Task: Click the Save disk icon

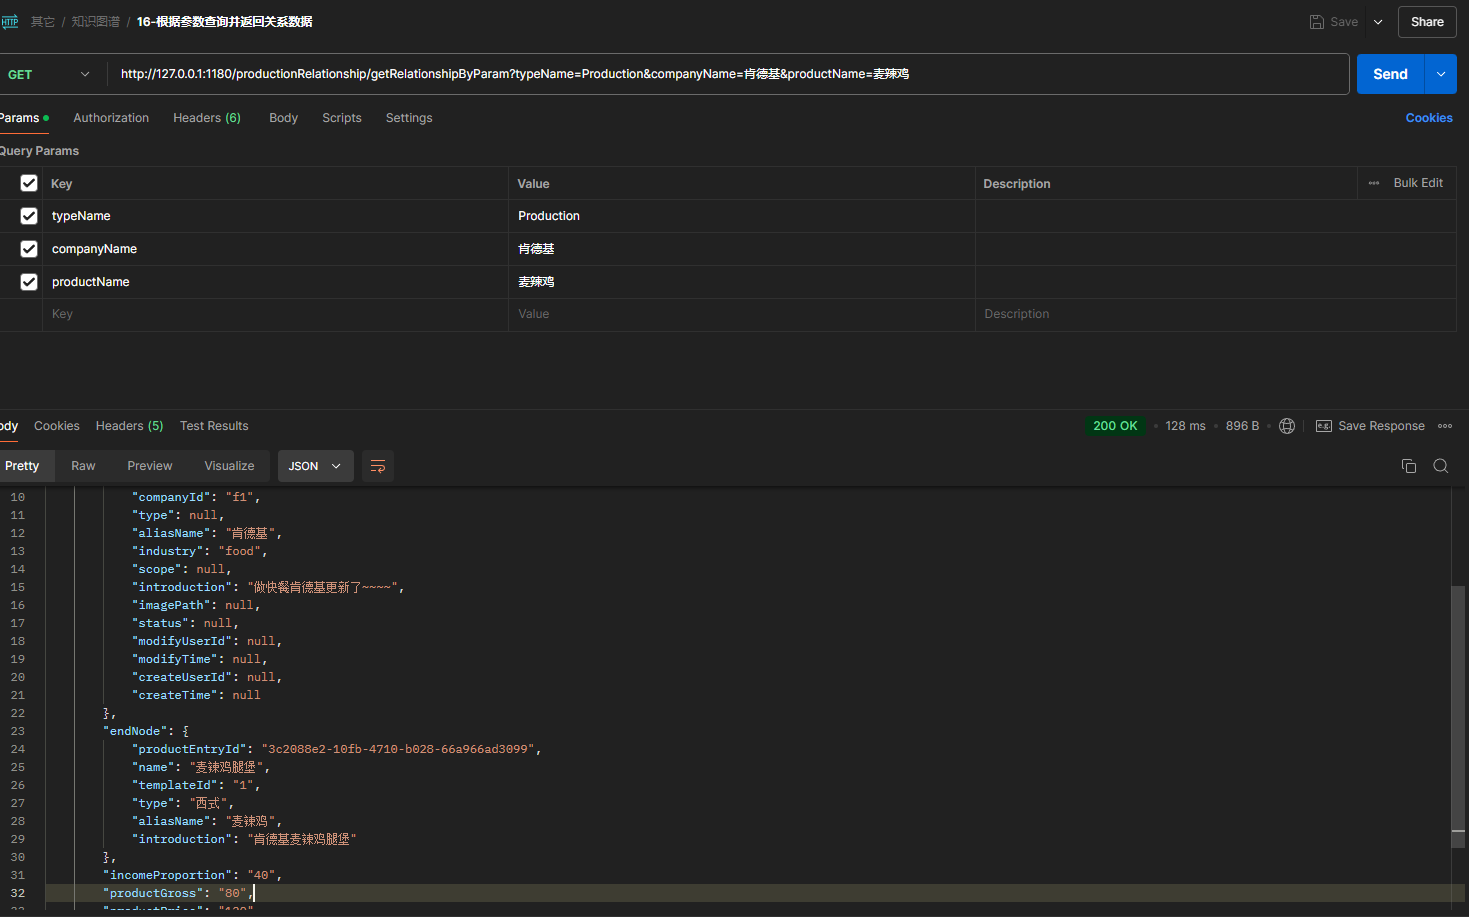Action: (x=1317, y=22)
